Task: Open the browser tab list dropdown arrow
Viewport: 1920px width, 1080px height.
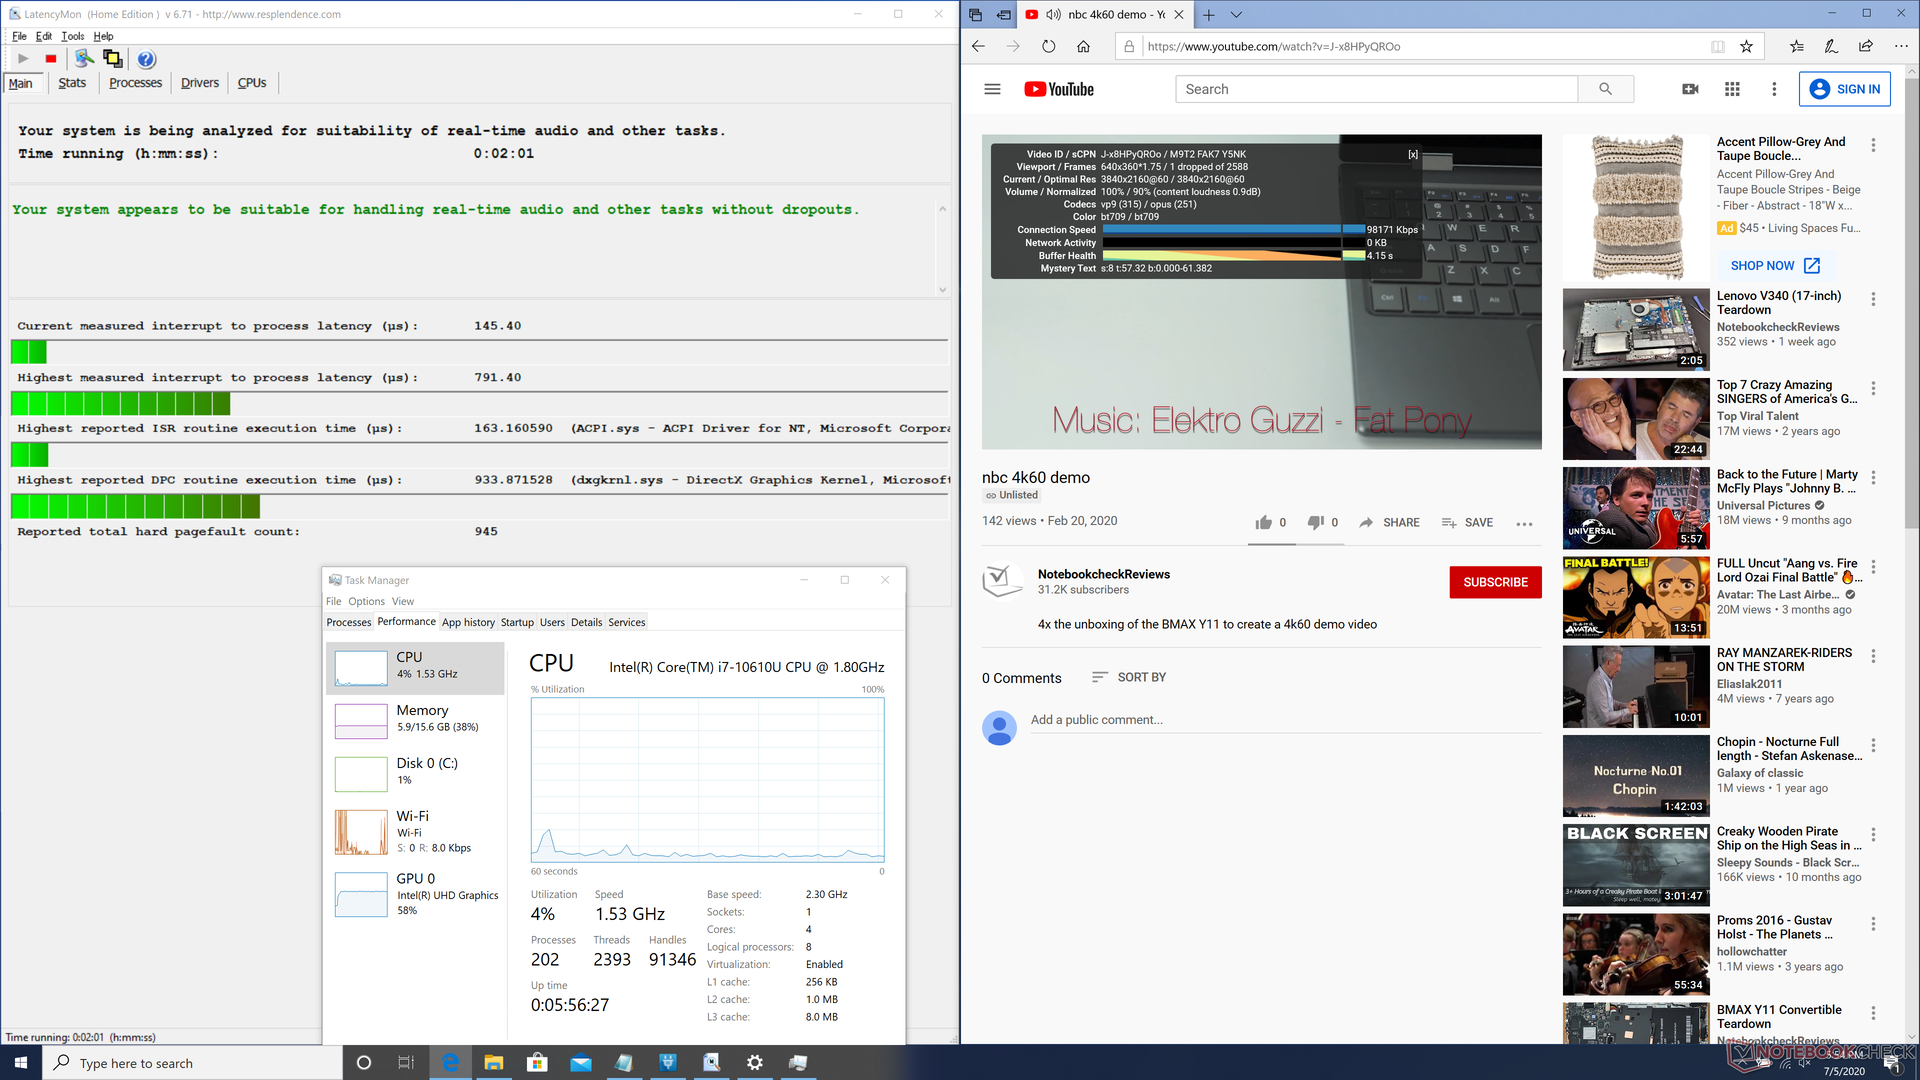Action: click(x=1236, y=15)
